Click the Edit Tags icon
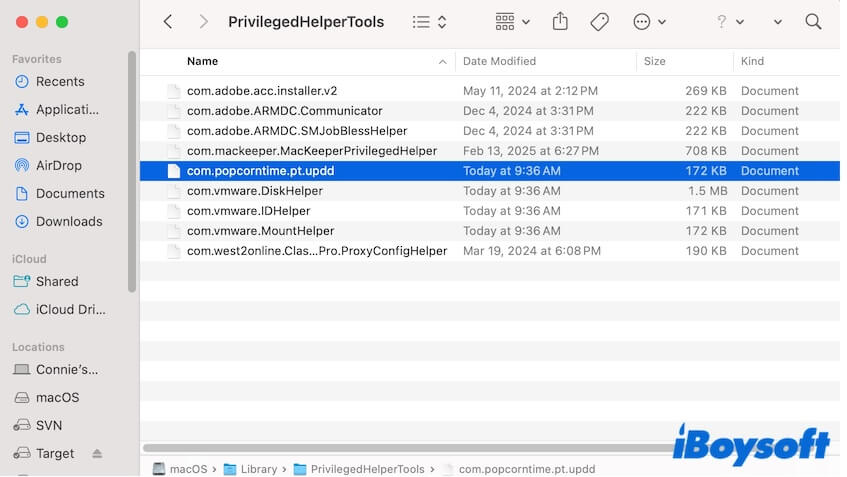 tap(599, 22)
